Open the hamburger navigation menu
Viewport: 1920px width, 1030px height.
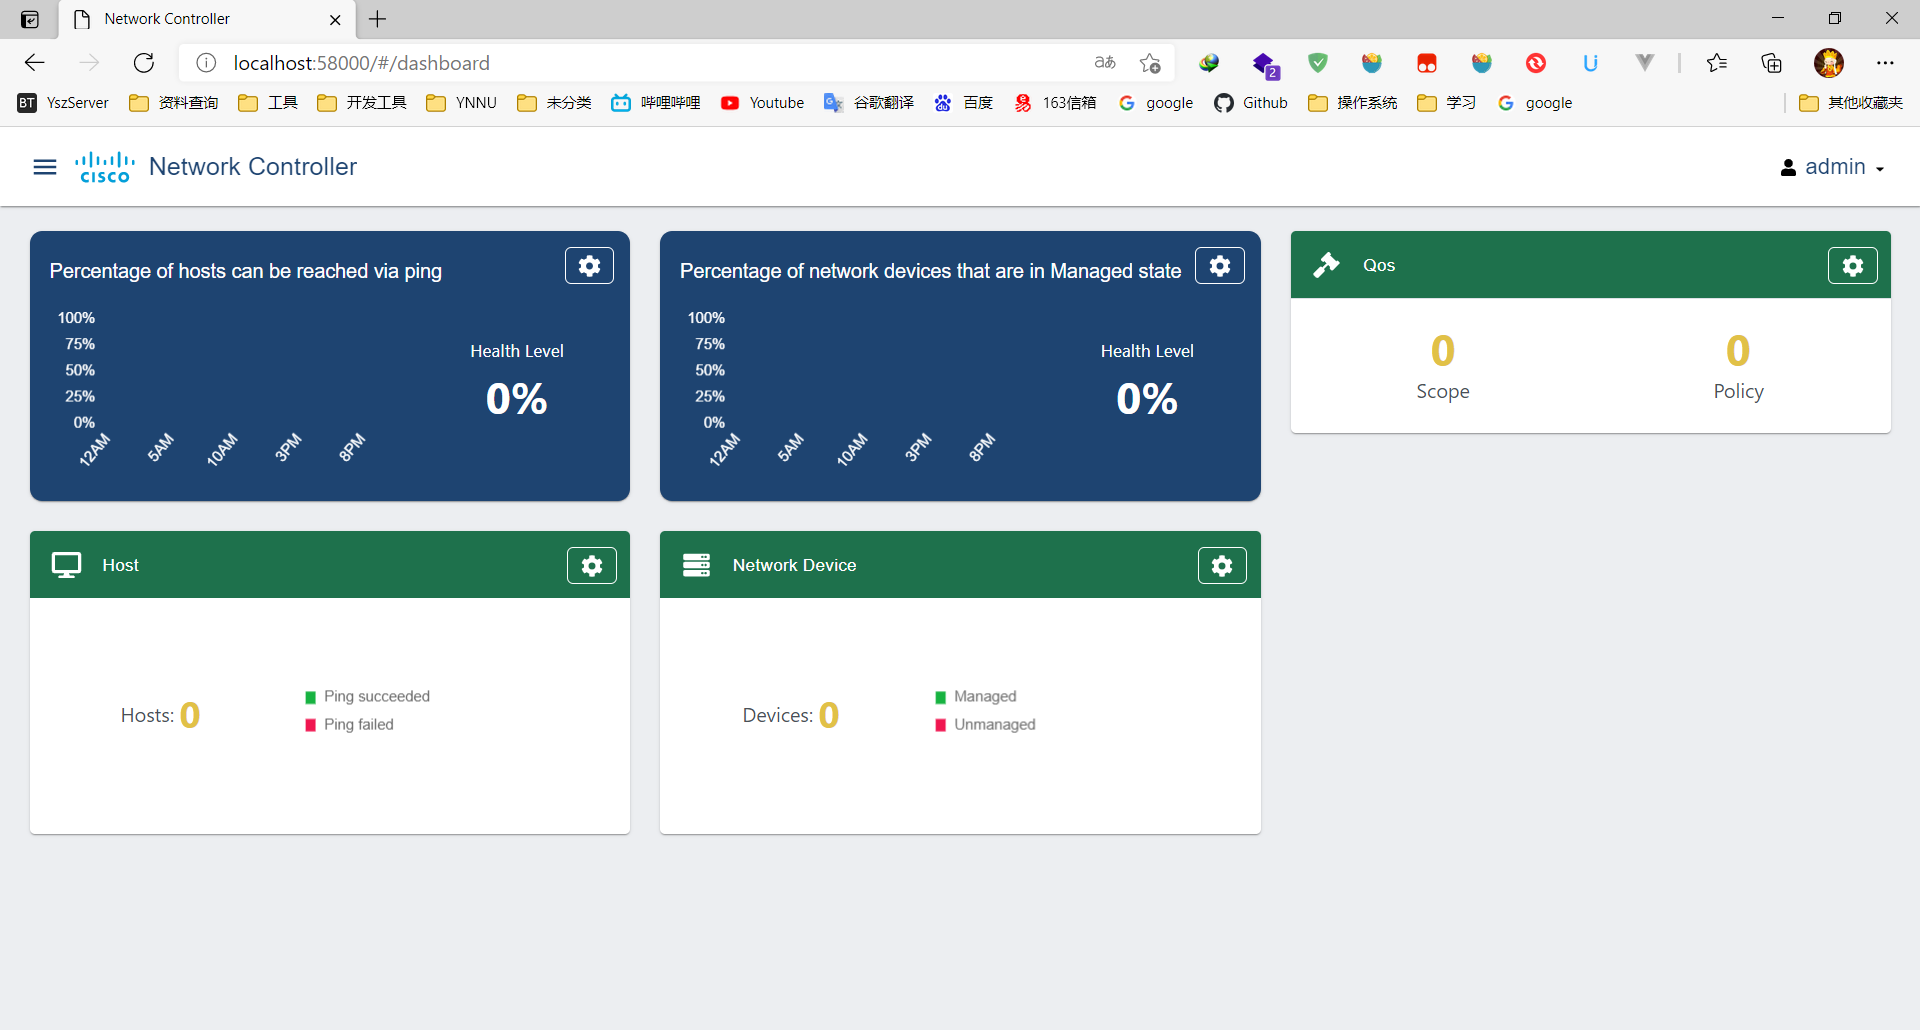45,167
